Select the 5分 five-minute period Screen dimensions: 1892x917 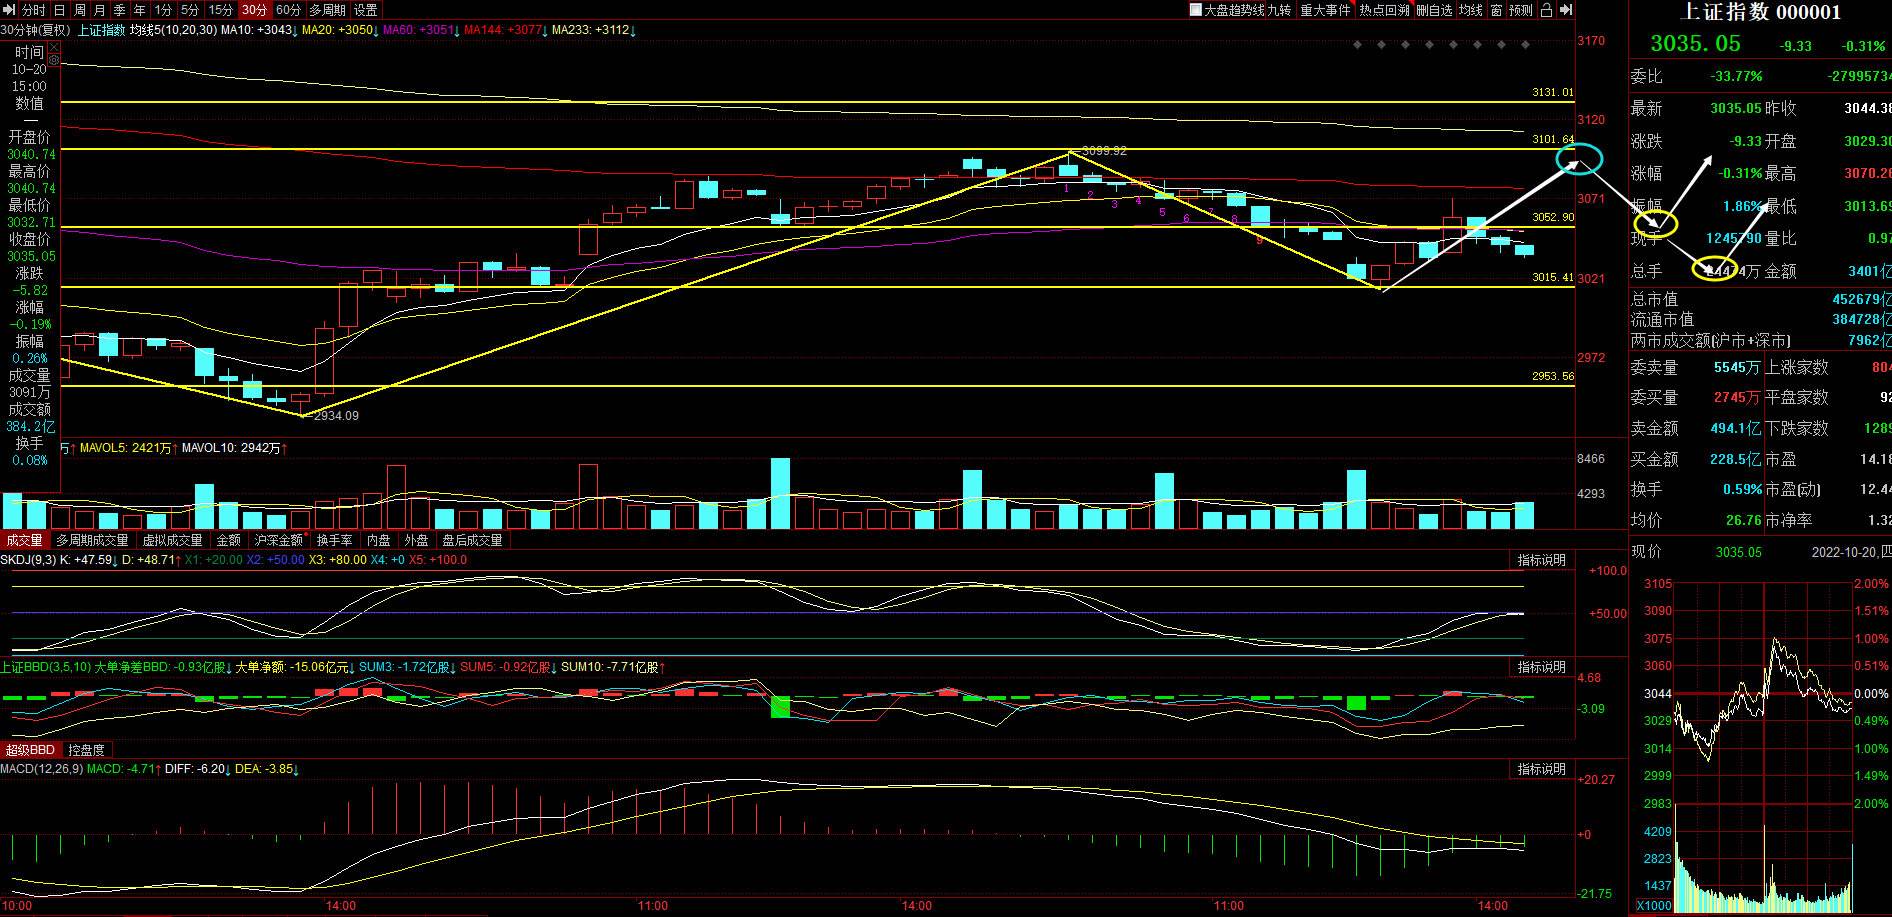point(190,10)
